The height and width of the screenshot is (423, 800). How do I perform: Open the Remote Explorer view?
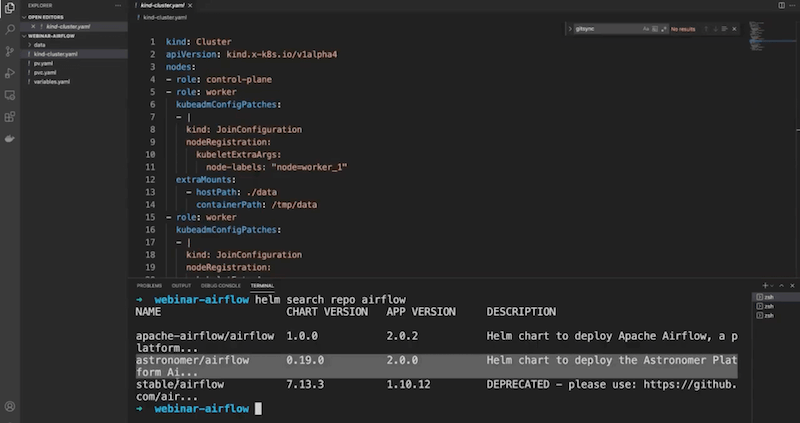(10, 95)
